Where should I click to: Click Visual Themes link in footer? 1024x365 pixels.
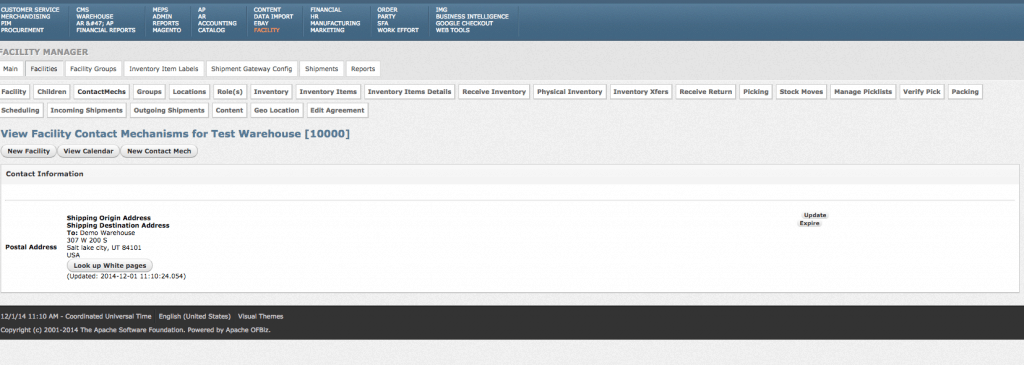[261, 316]
